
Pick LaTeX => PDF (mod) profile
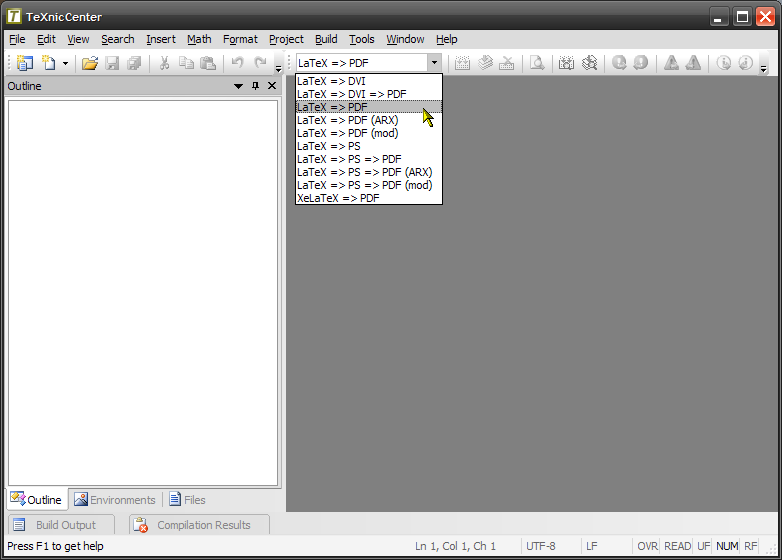tap(369, 133)
